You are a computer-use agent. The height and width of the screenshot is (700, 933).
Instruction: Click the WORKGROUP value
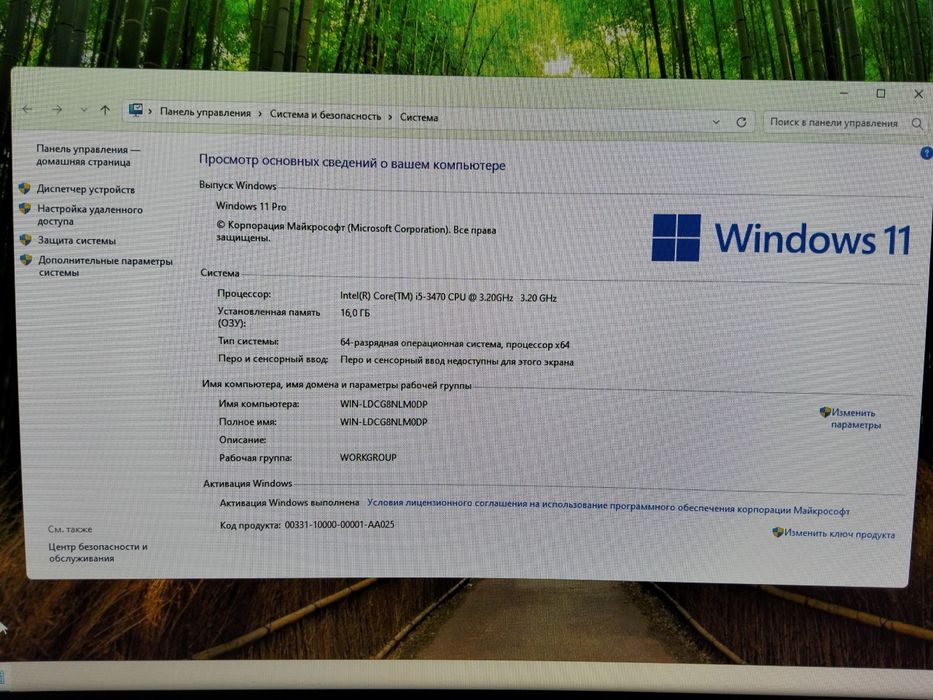(x=368, y=458)
